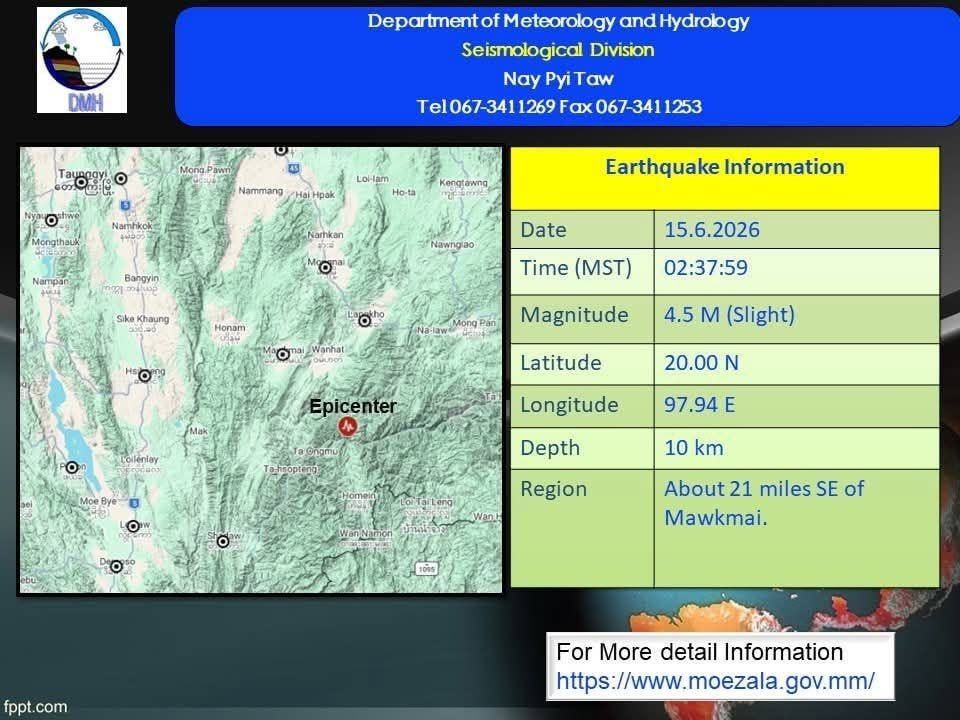Click the route 1095 highway shield
The height and width of the screenshot is (720, 960).
(426, 569)
